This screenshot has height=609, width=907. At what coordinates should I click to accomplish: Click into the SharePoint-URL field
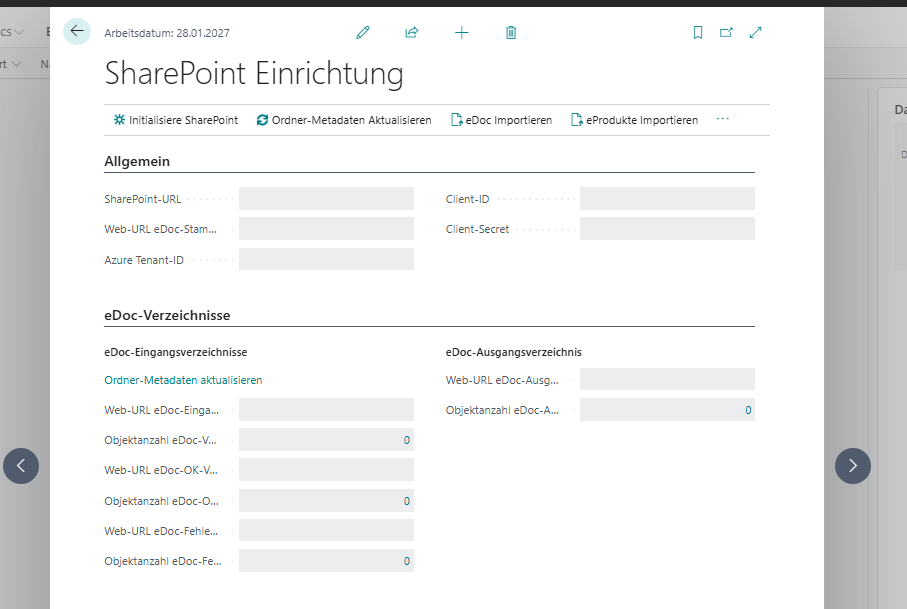(326, 198)
